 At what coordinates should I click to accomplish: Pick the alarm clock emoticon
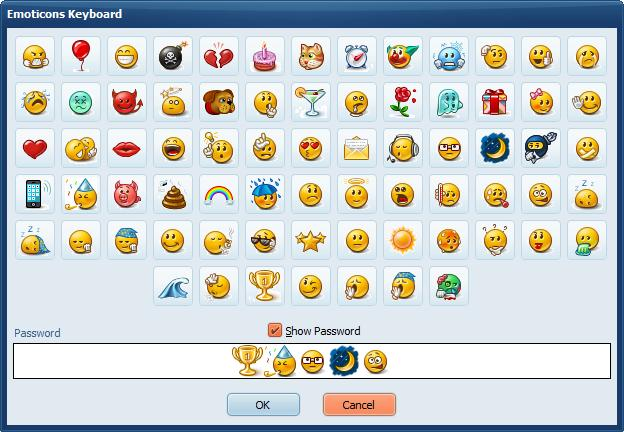[357, 56]
